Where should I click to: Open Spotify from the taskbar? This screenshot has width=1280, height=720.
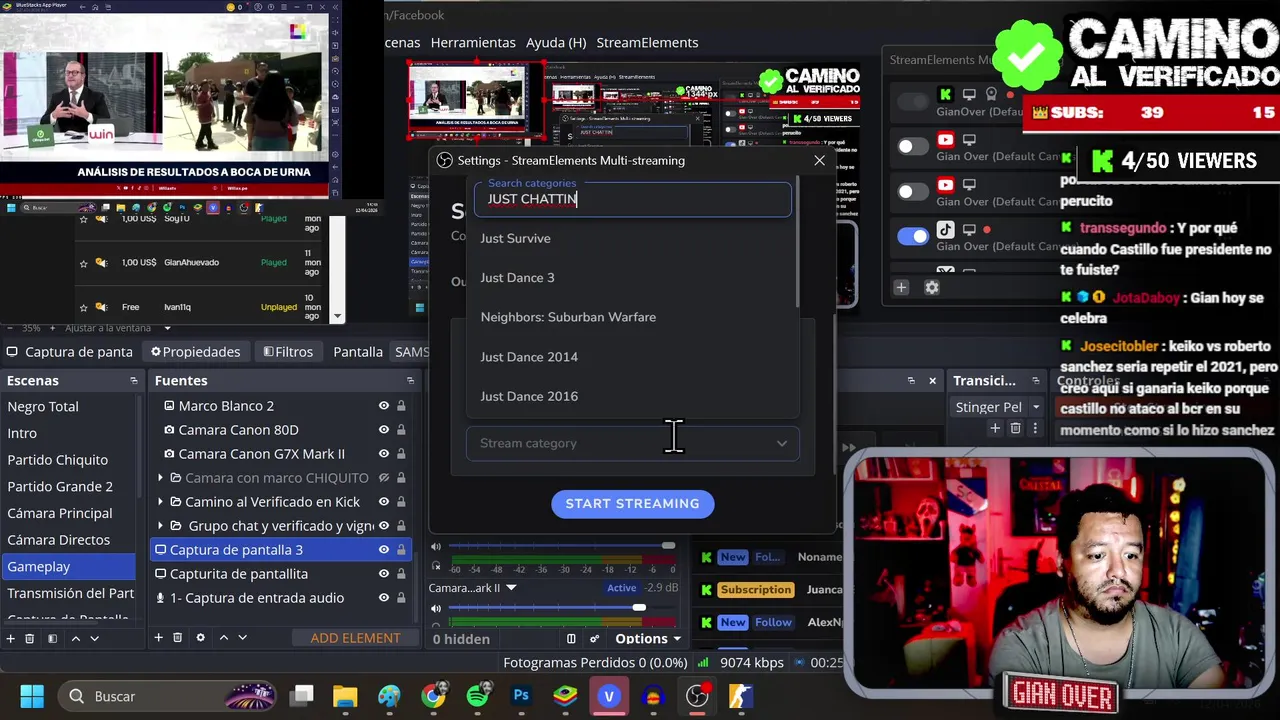pyautogui.click(x=477, y=696)
